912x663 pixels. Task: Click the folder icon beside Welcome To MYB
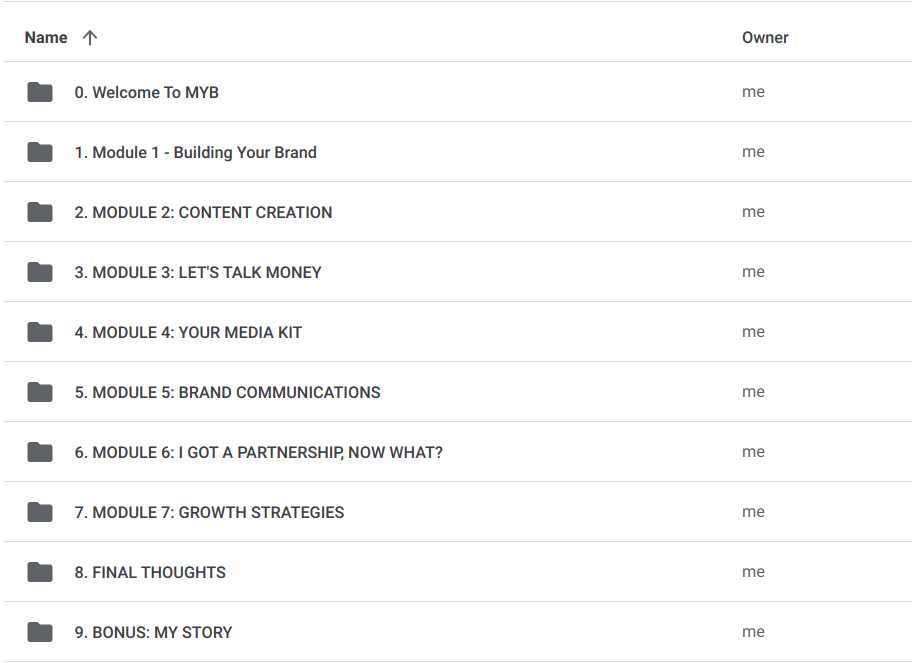pos(40,93)
